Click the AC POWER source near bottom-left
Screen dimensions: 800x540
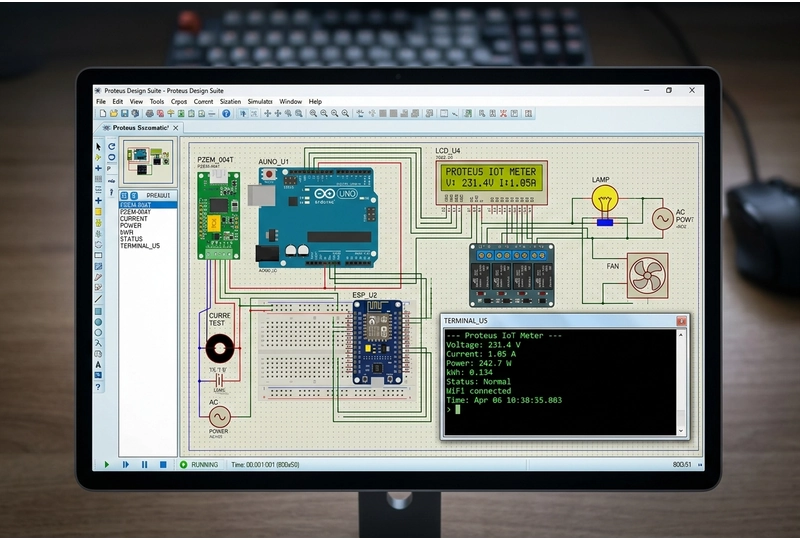(219, 417)
